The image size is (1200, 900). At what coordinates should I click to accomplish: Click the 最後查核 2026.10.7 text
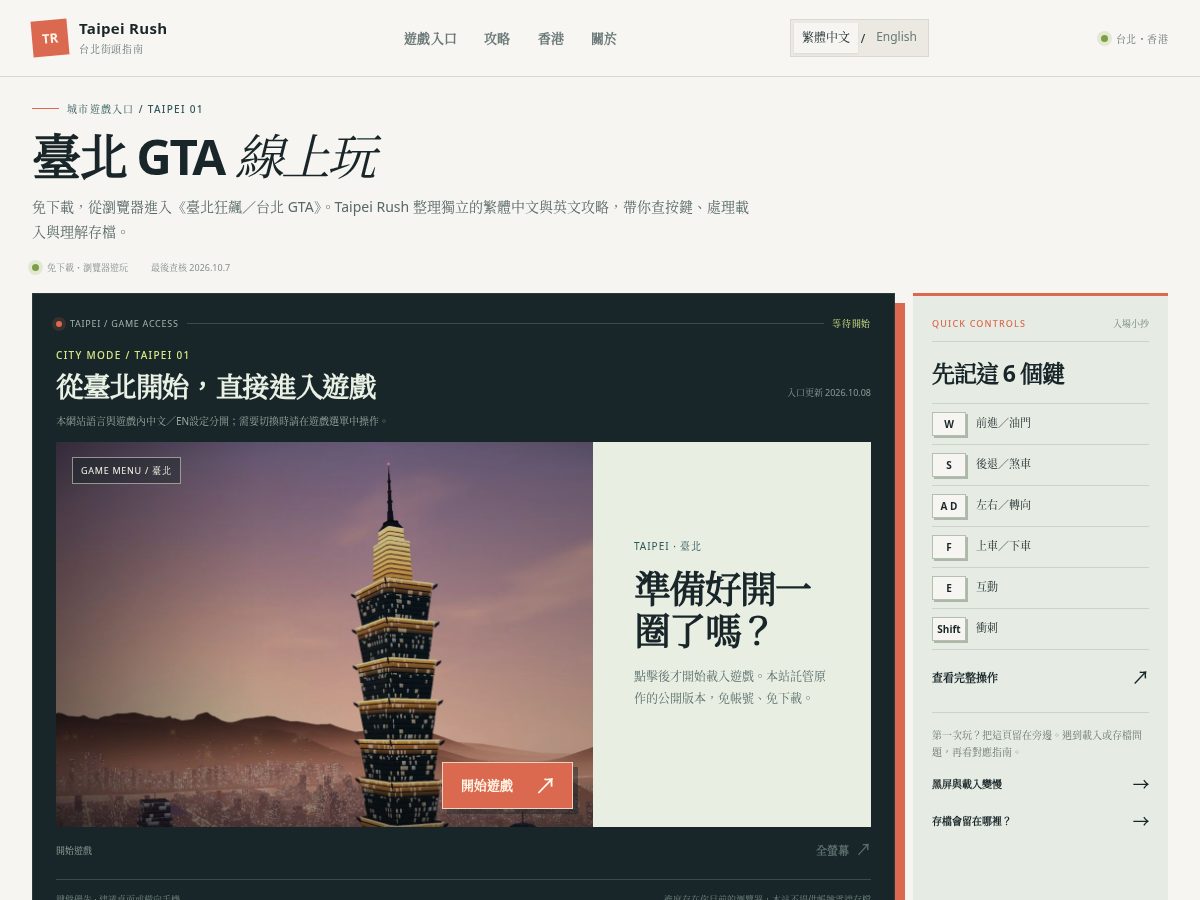(x=190, y=267)
